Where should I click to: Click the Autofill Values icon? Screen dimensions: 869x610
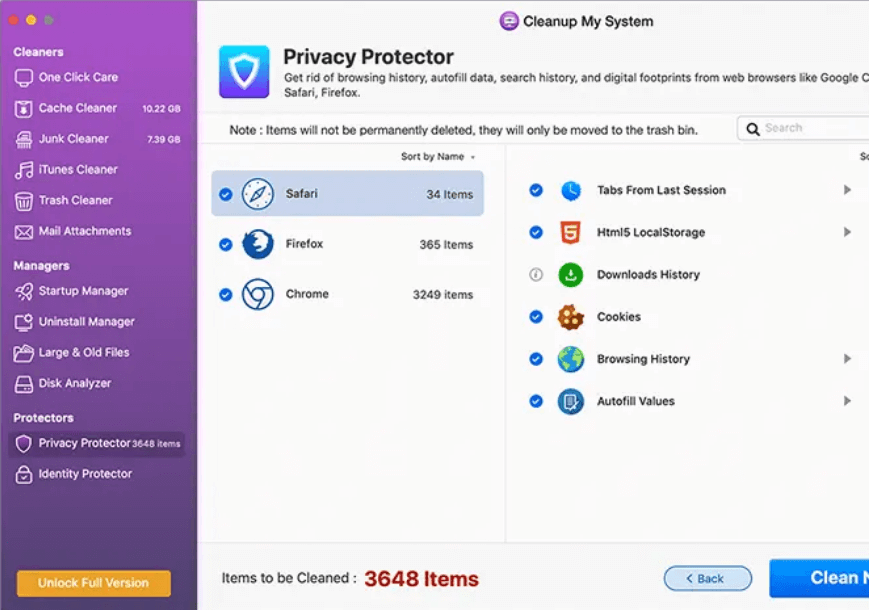click(x=571, y=401)
